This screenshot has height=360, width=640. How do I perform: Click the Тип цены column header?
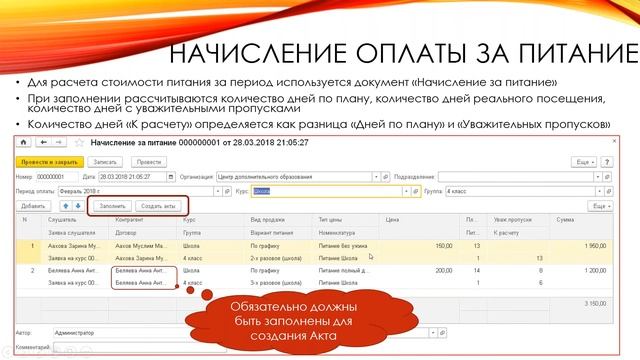(x=330, y=220)
